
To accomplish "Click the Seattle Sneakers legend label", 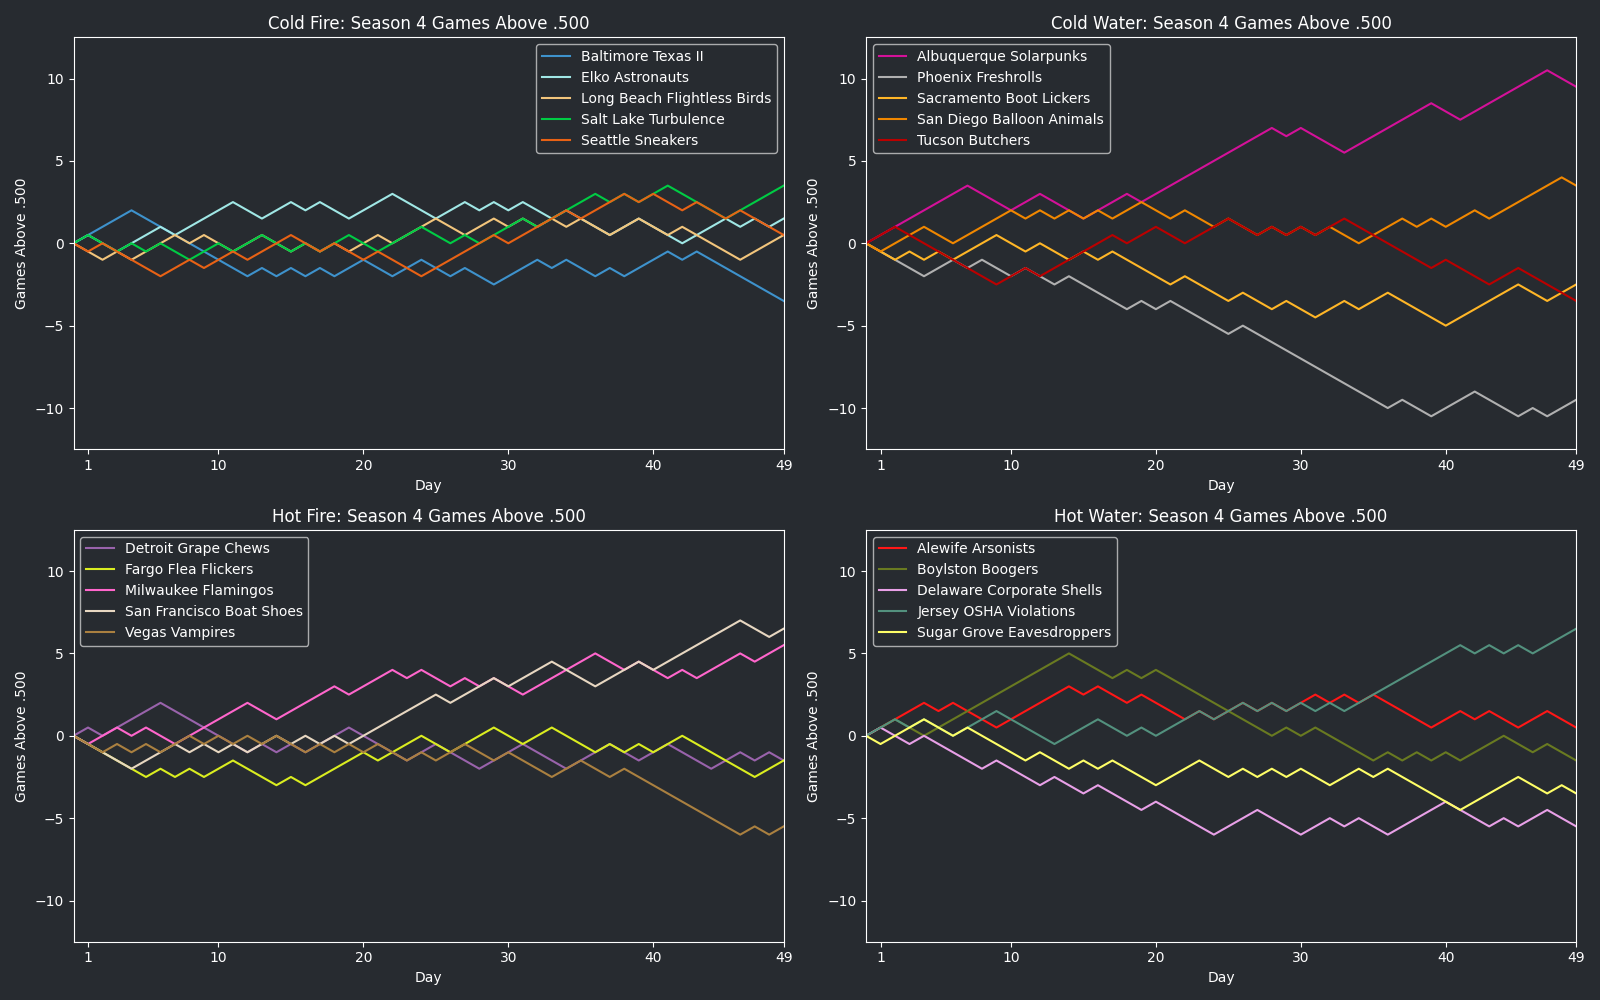I will (639, 140).
